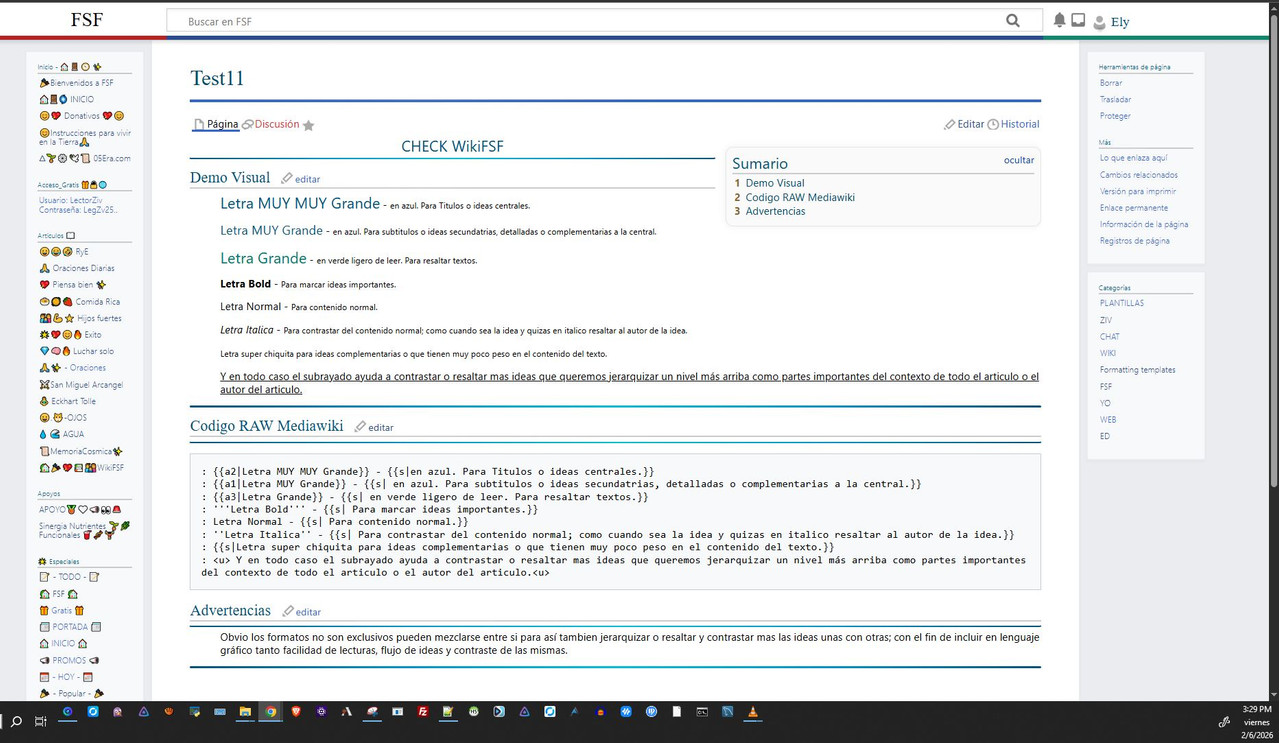Open Instrucciones para vivir en la Tierra
The width and height of the screenshot is (1279, 743).
click(85, 137)
